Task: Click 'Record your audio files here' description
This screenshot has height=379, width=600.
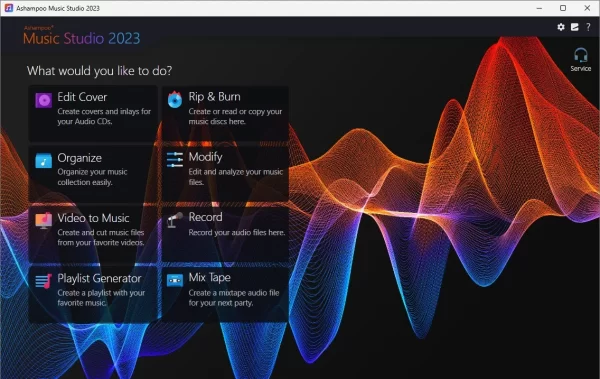Action: click(237, 232)
